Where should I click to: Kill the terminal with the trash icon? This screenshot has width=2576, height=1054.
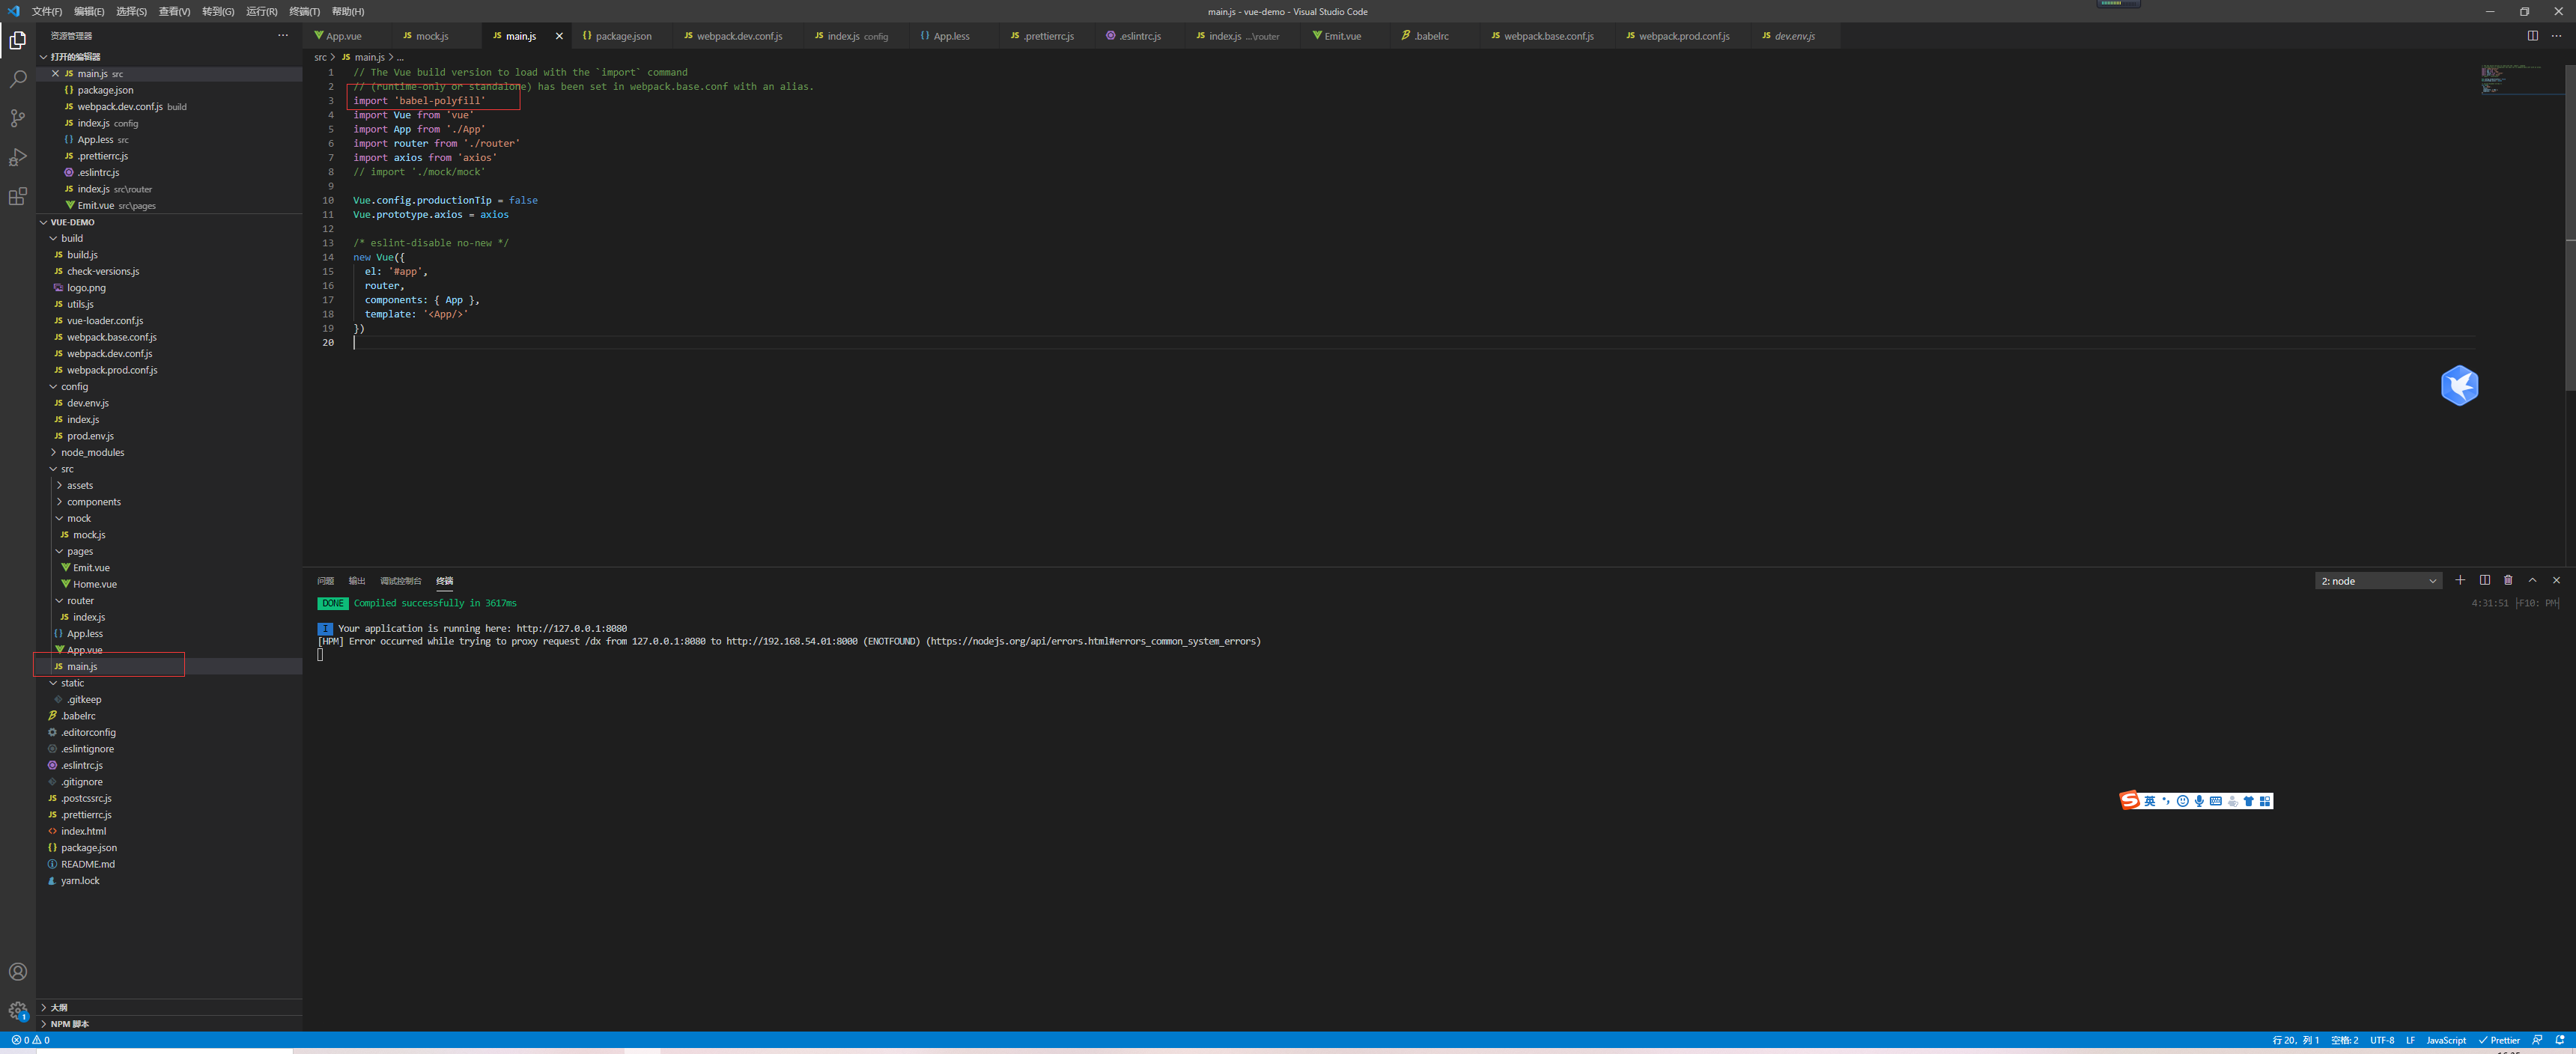(2508, 580)
